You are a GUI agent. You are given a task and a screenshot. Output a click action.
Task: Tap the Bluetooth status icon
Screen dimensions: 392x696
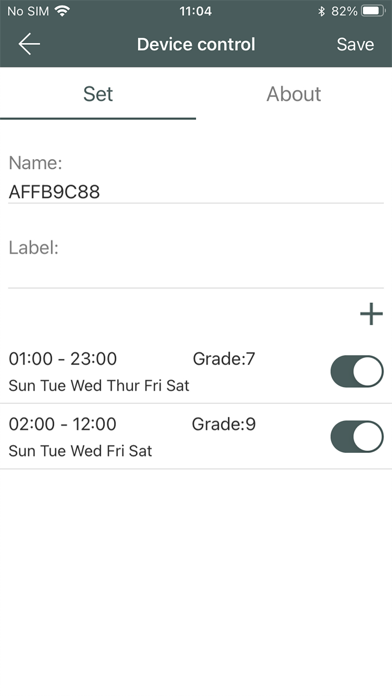pos(321,11)
